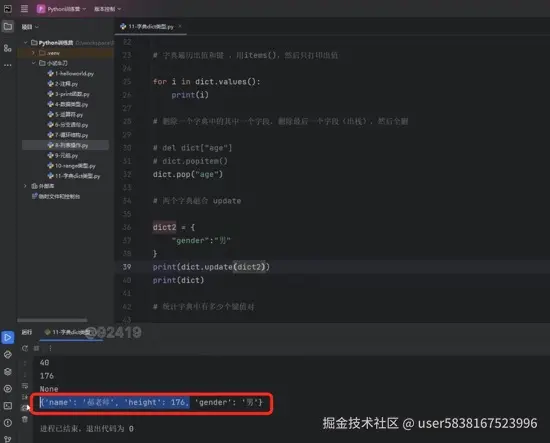This screenshot has width=550, height=443.
Task: Collapse the 小试牛刀 folder chevron
Action: pyautogui.click(x=34, y=63)
